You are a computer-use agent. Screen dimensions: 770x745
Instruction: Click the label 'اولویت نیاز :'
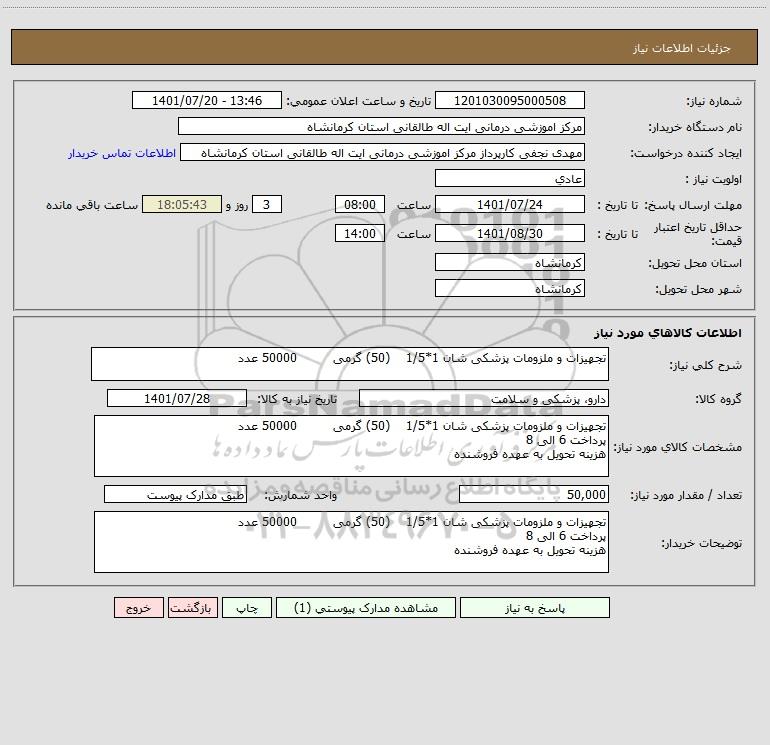coord(714,180)
